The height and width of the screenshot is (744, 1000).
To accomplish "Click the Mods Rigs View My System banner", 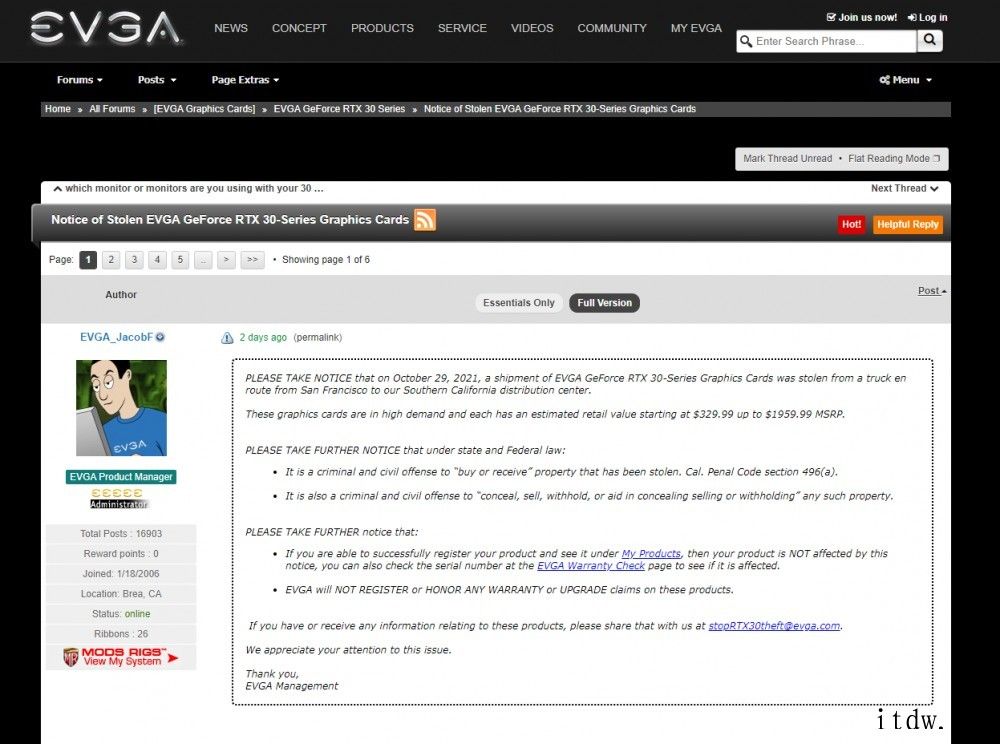I will 121,657.
